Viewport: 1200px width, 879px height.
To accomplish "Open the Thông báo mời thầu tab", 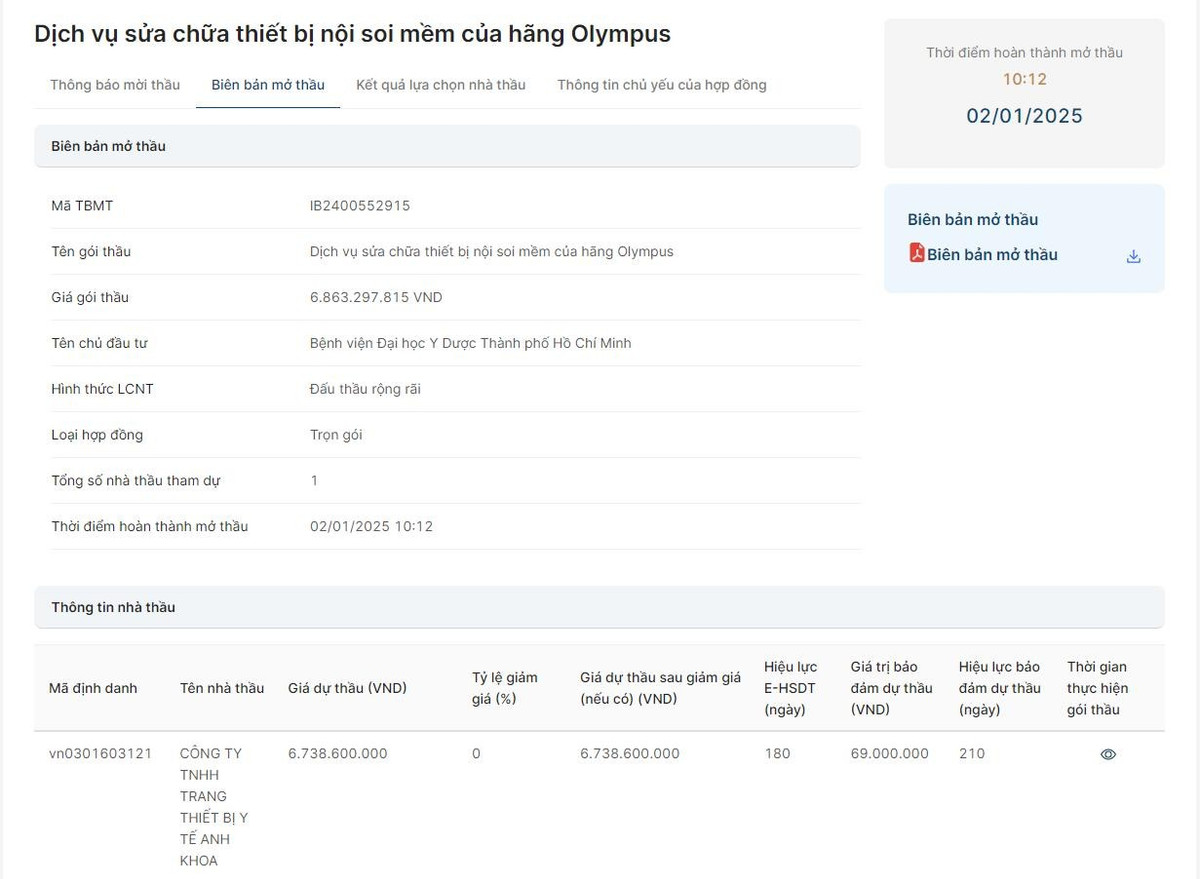I will click(x=115, y=85).
